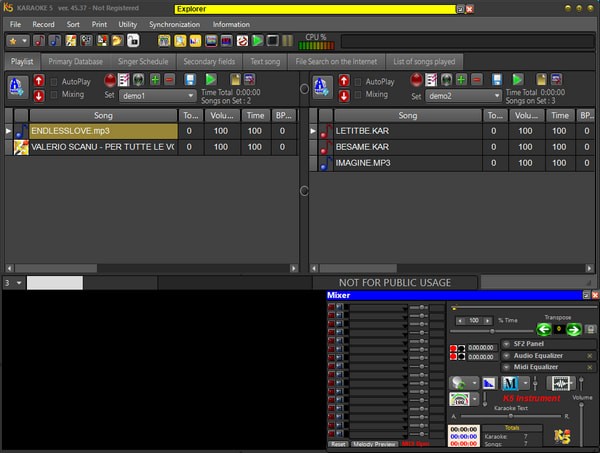Save demo1 set with the floppy disk icon
The image size is (600, 453).
click(190, 79)
